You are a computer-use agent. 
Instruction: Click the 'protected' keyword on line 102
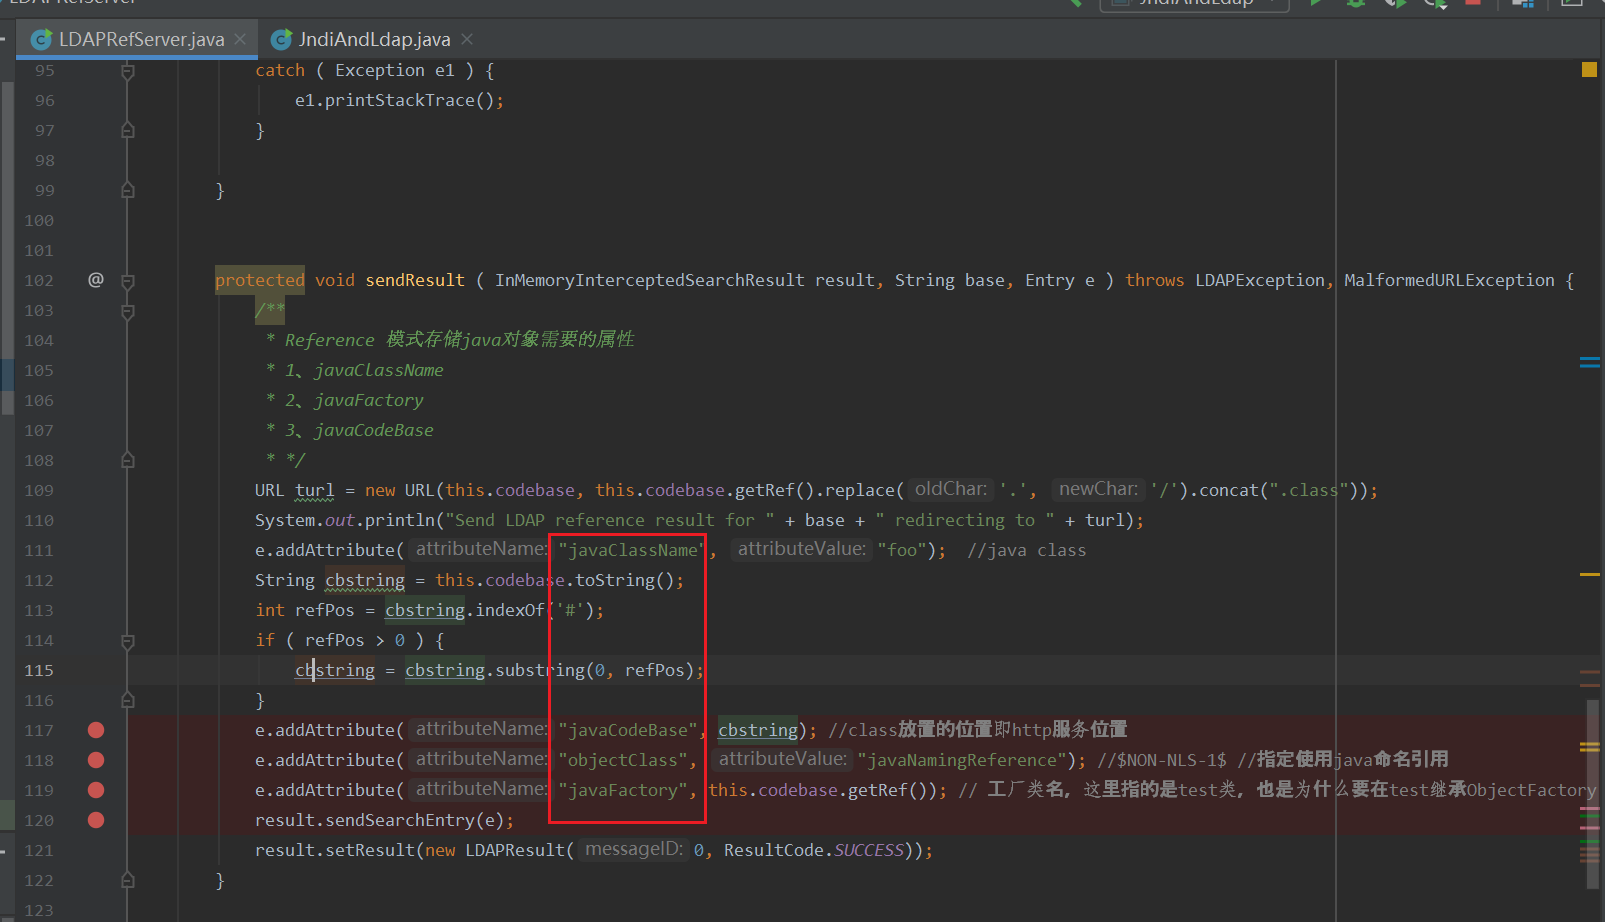(260, 280)
